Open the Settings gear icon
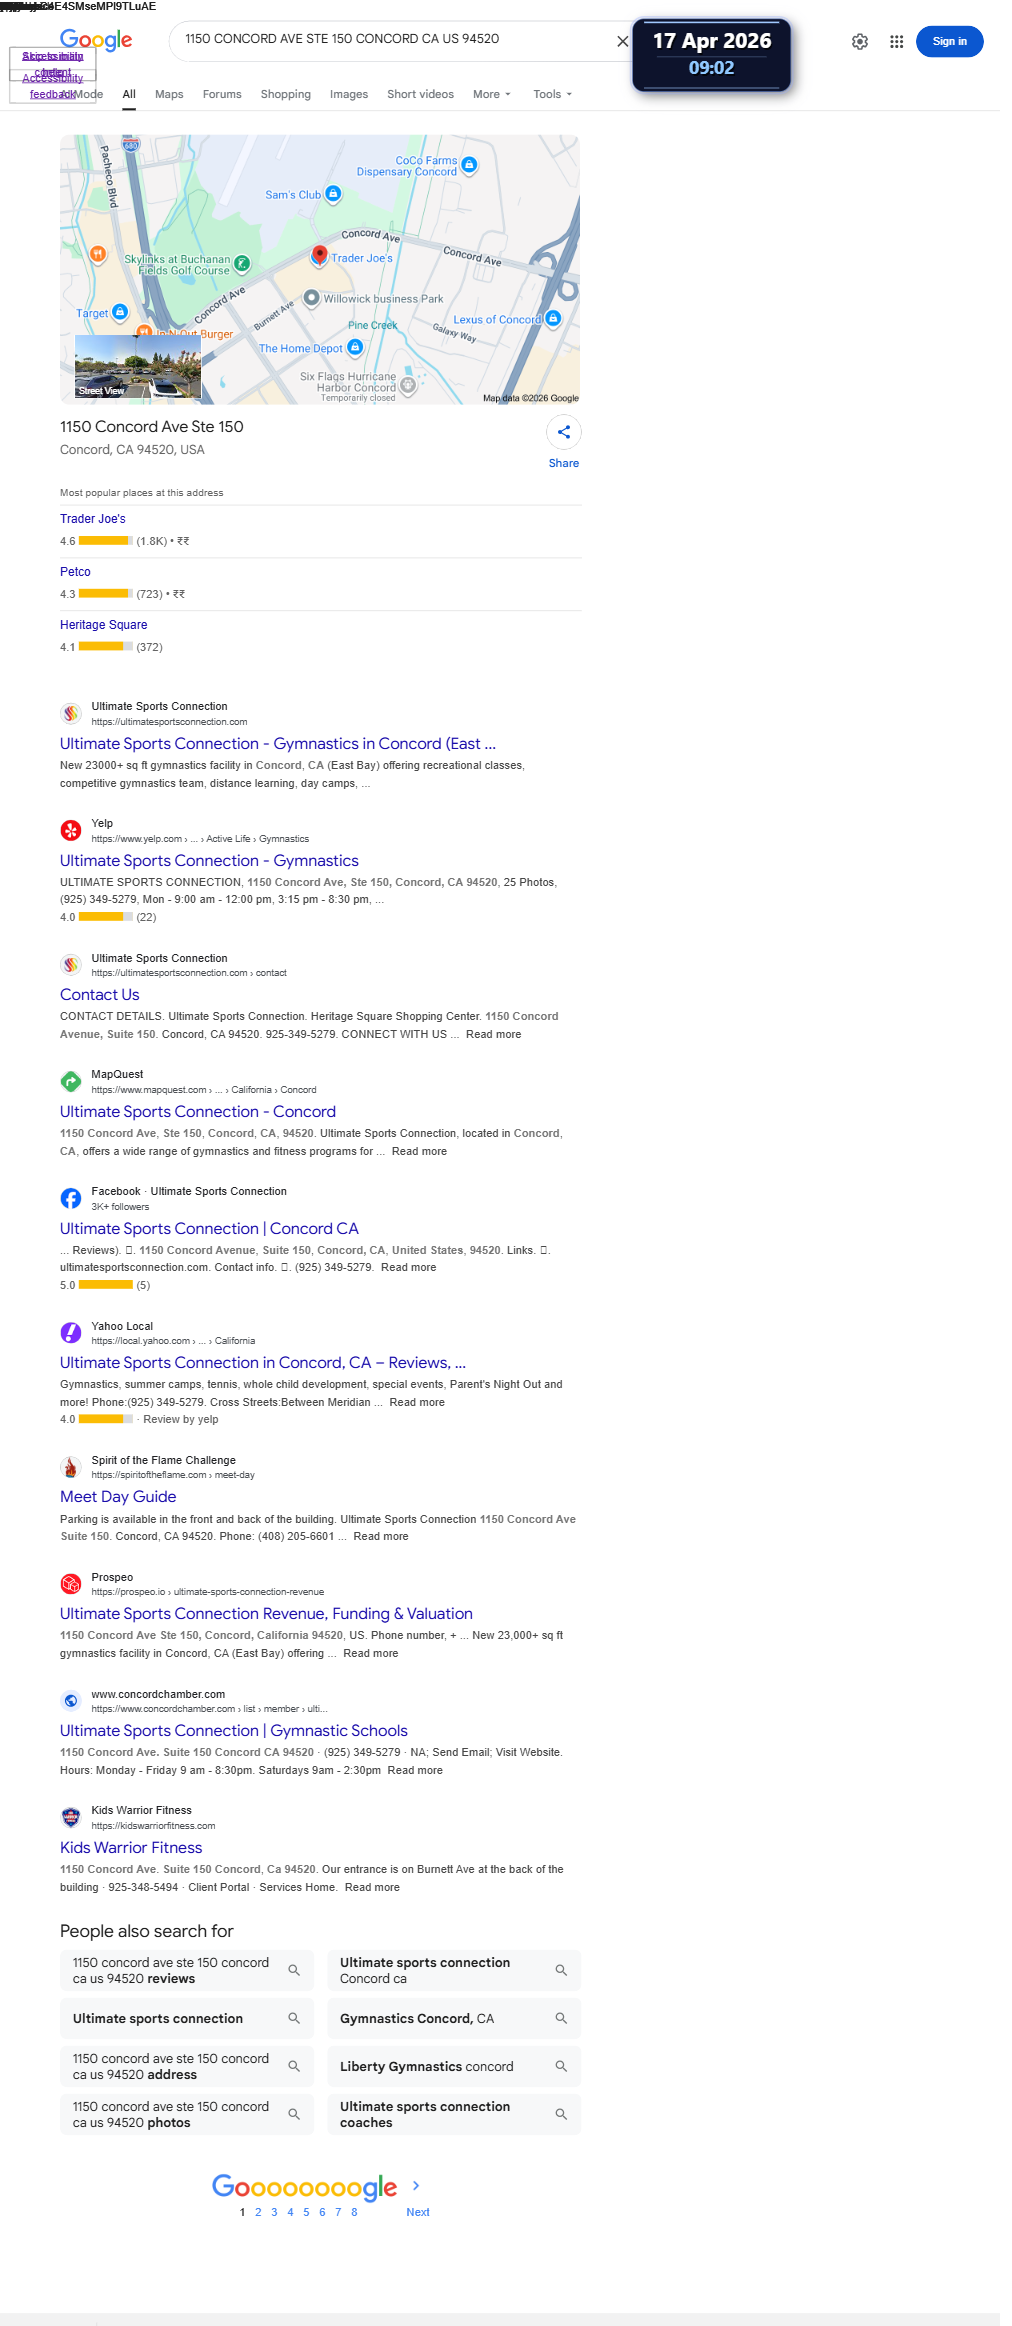Image resolution: width=1012 pixels, height=2326 pixels. click(860, 42)
